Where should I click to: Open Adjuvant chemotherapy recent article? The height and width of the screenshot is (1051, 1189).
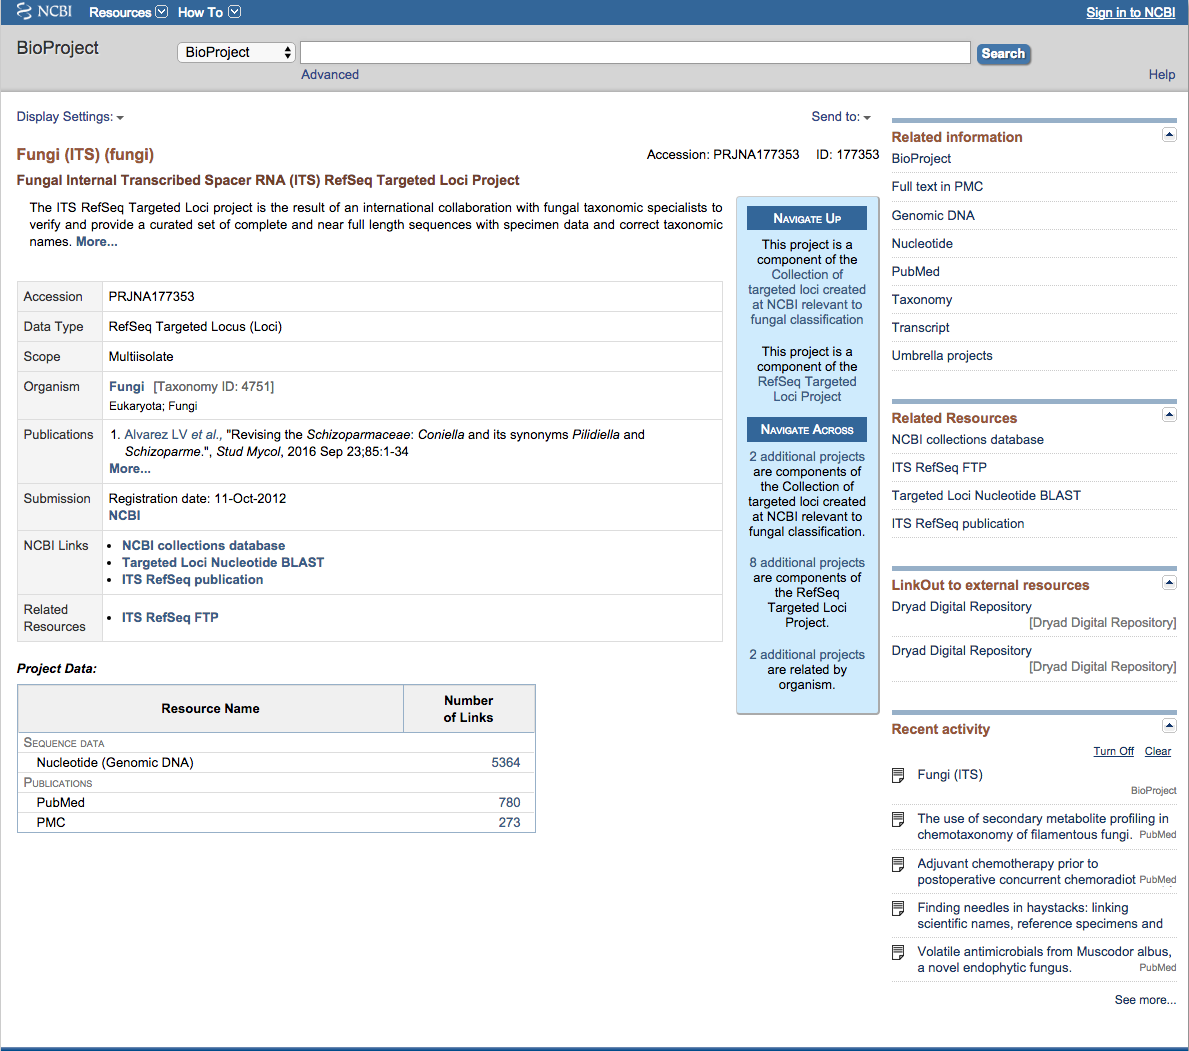[1027, 871]
